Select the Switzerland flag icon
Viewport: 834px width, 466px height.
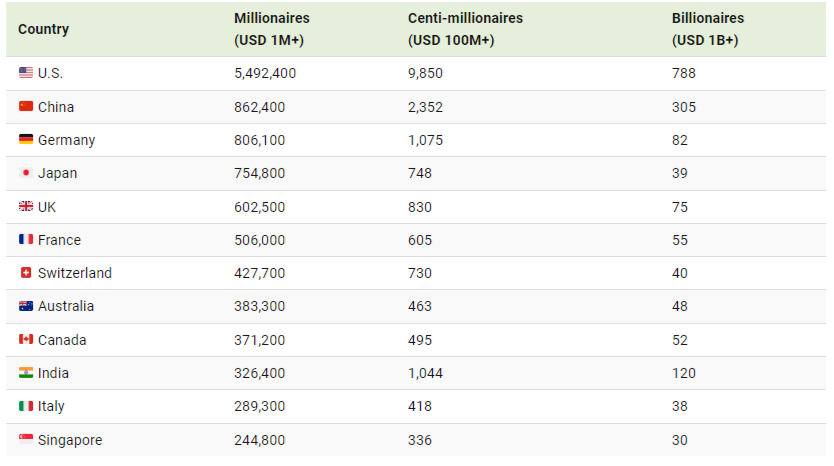(x=26, y=272)
